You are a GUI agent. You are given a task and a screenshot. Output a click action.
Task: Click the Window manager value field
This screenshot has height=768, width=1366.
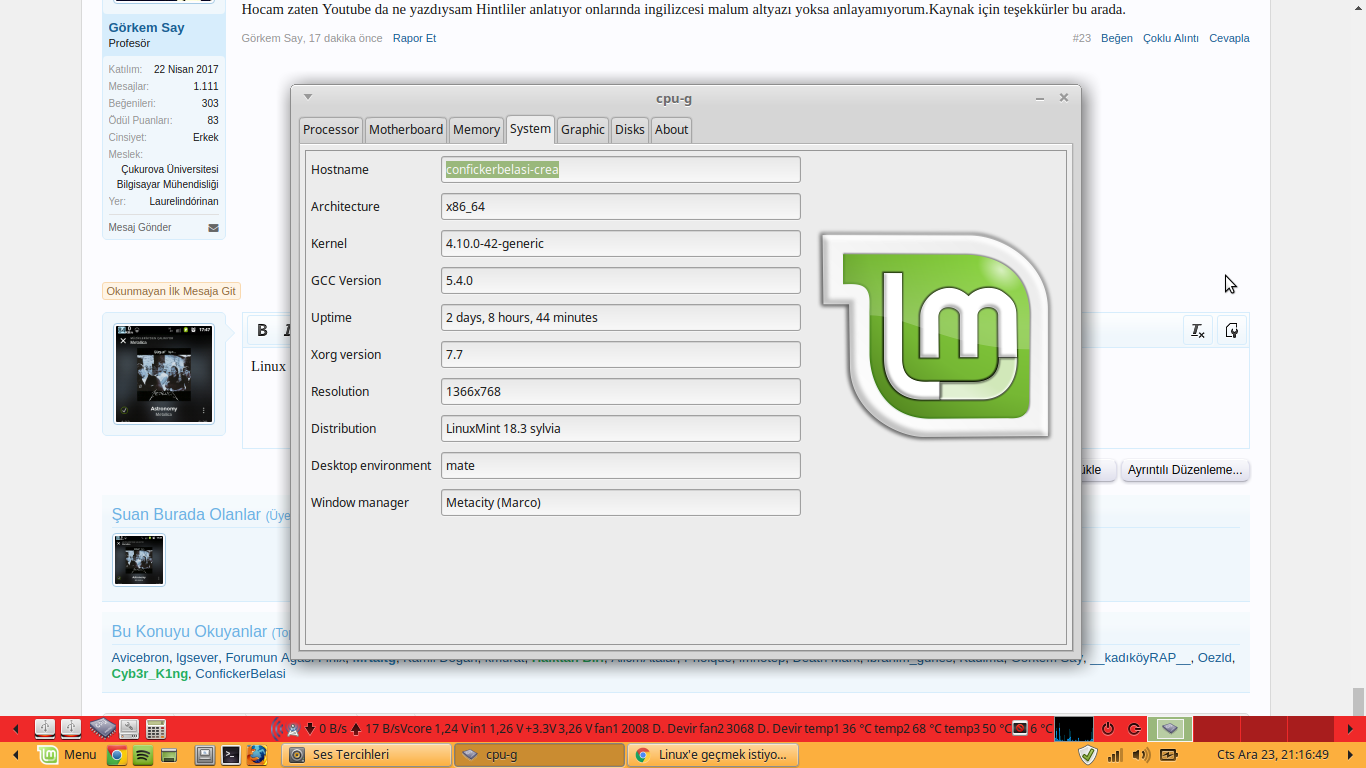621,502
